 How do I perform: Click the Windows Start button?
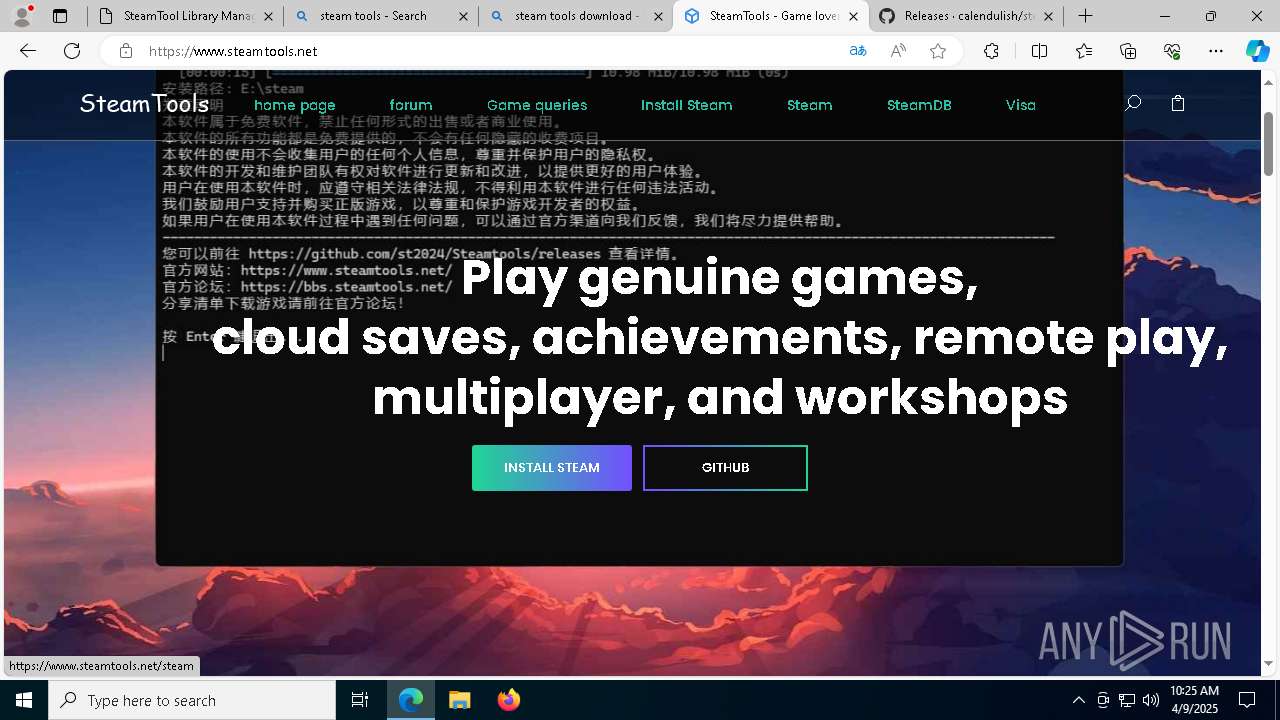pyautogui.click(x=24, y=700)
